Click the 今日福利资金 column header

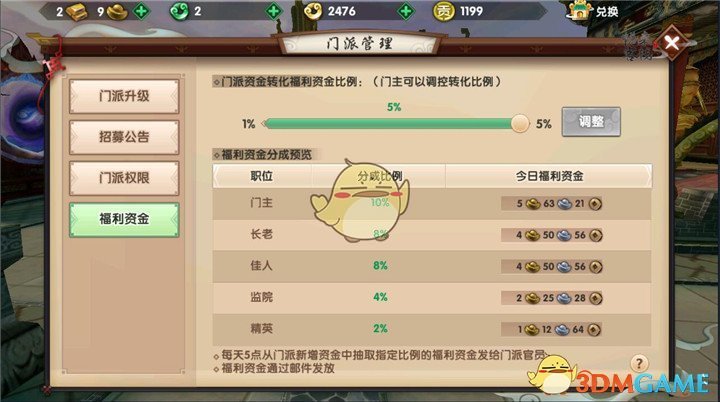pos(549,176)
